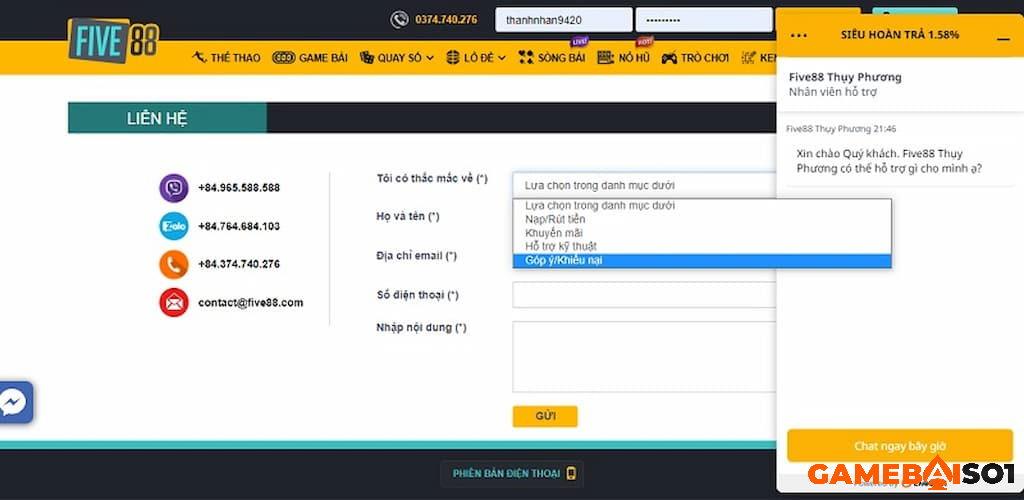The width and height of the screenshot is (1024, 500).
Task: Click the orange phone hotline icon
Action: pos(174,264)
